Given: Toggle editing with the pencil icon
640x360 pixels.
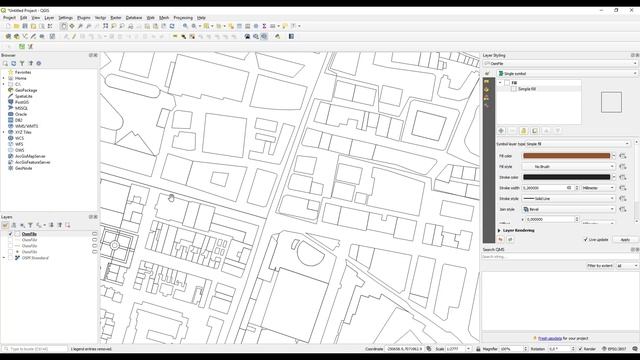Looking at the screenshot, I should pos(74,37).
